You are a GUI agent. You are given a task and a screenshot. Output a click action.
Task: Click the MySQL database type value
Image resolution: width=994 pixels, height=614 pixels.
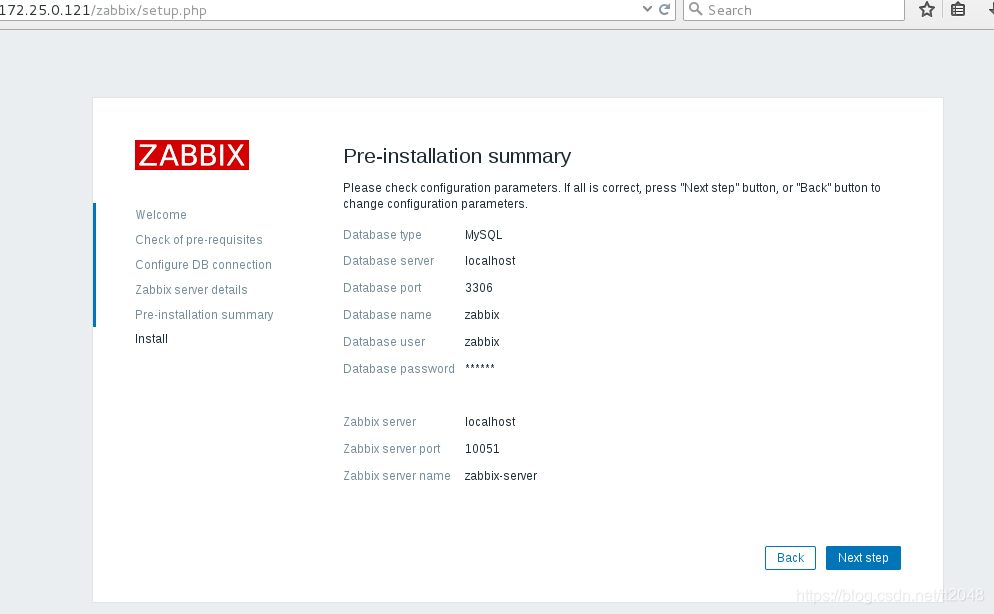pos(483,235)
